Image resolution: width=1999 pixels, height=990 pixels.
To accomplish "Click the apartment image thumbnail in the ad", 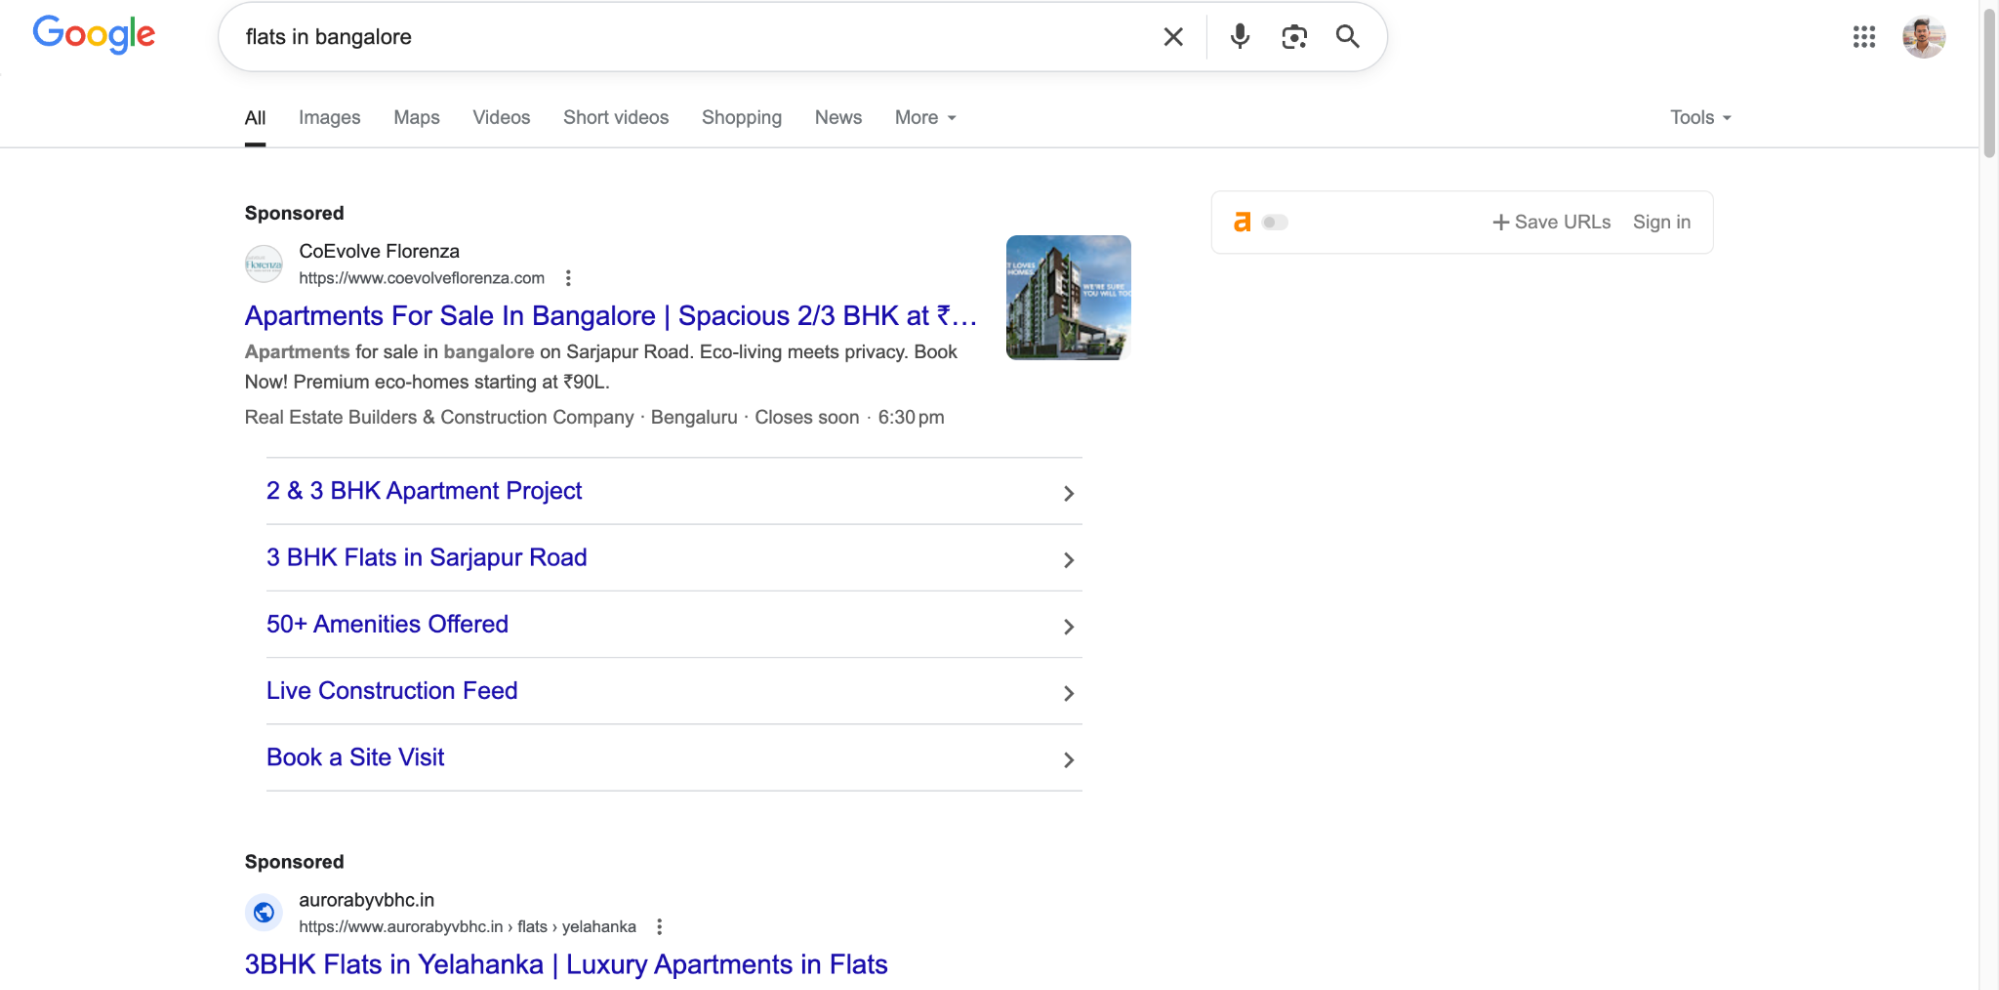I will tap(1068, 297).
